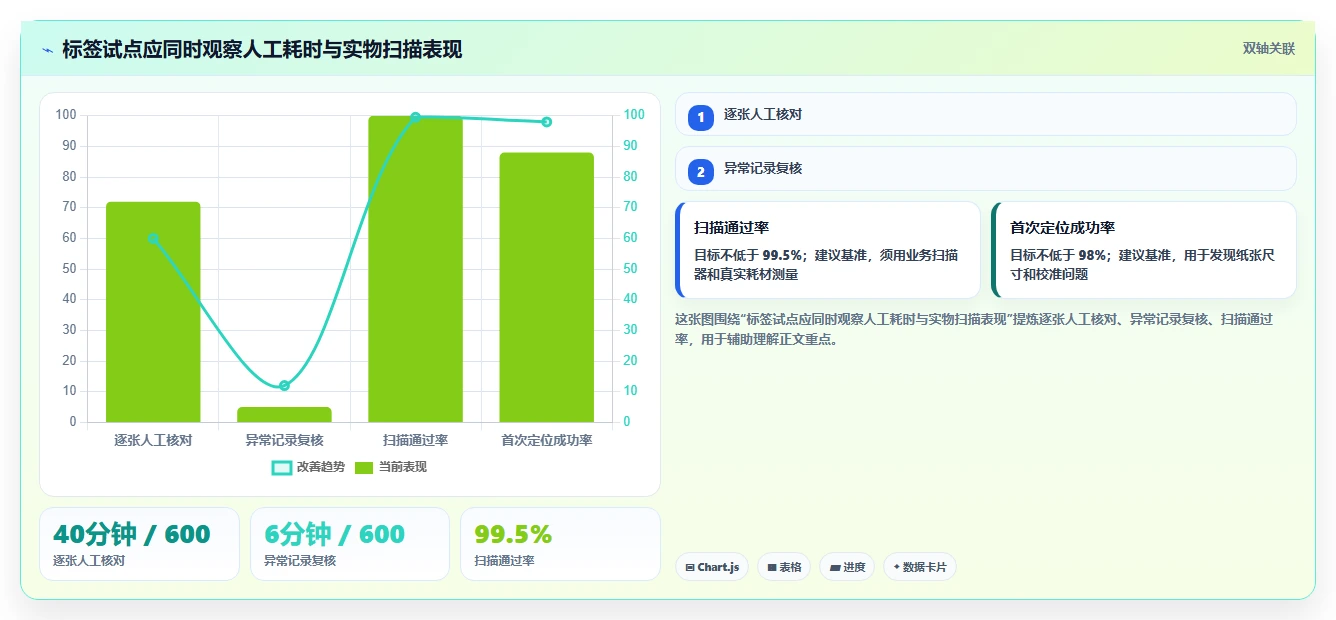
Task: Click the sparkle icon inside 数据卡片 chip
Action: 897,567
